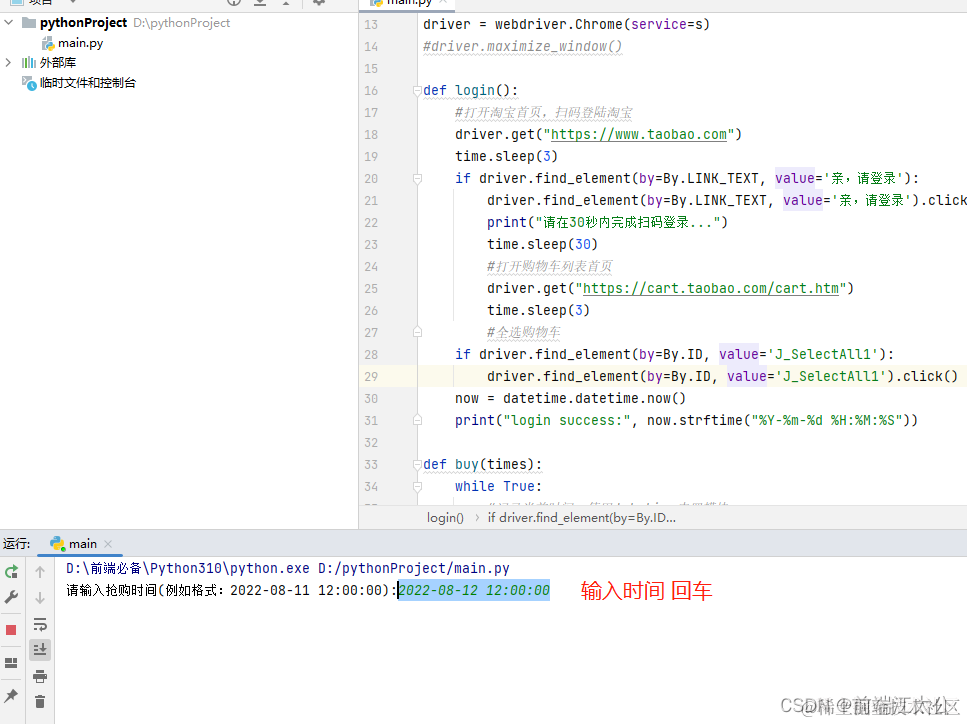Clear console output with trash icon
The height and width of the screenshot is (724, 967).
(x=40, y=702)
